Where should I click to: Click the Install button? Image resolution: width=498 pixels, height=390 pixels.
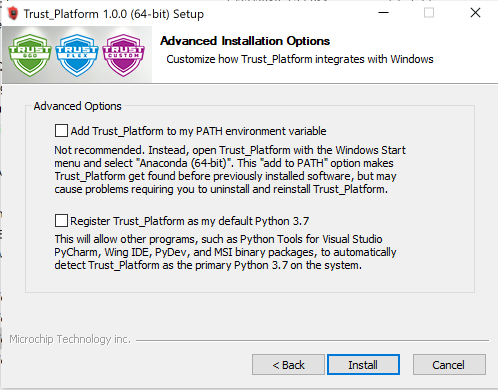pyautogui.click(x=363, y=365)
